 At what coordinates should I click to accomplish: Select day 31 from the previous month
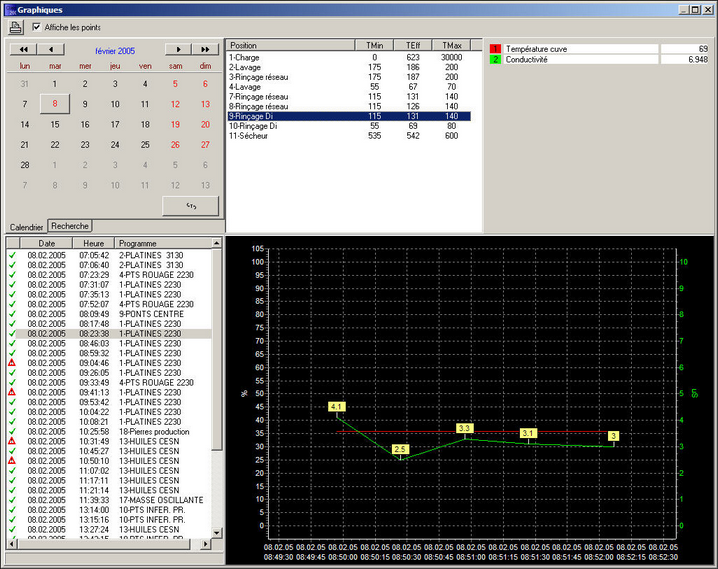point(25,84)
